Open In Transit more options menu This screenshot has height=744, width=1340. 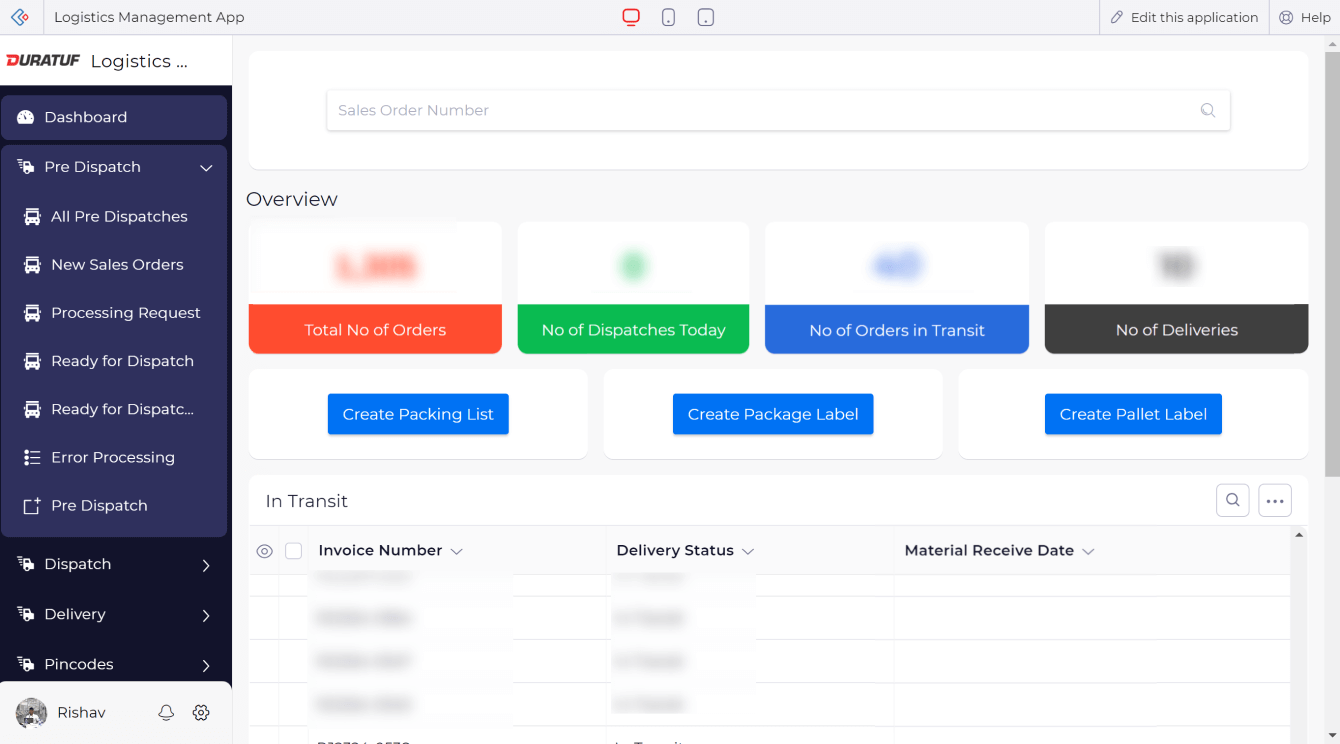[1275, 500]
